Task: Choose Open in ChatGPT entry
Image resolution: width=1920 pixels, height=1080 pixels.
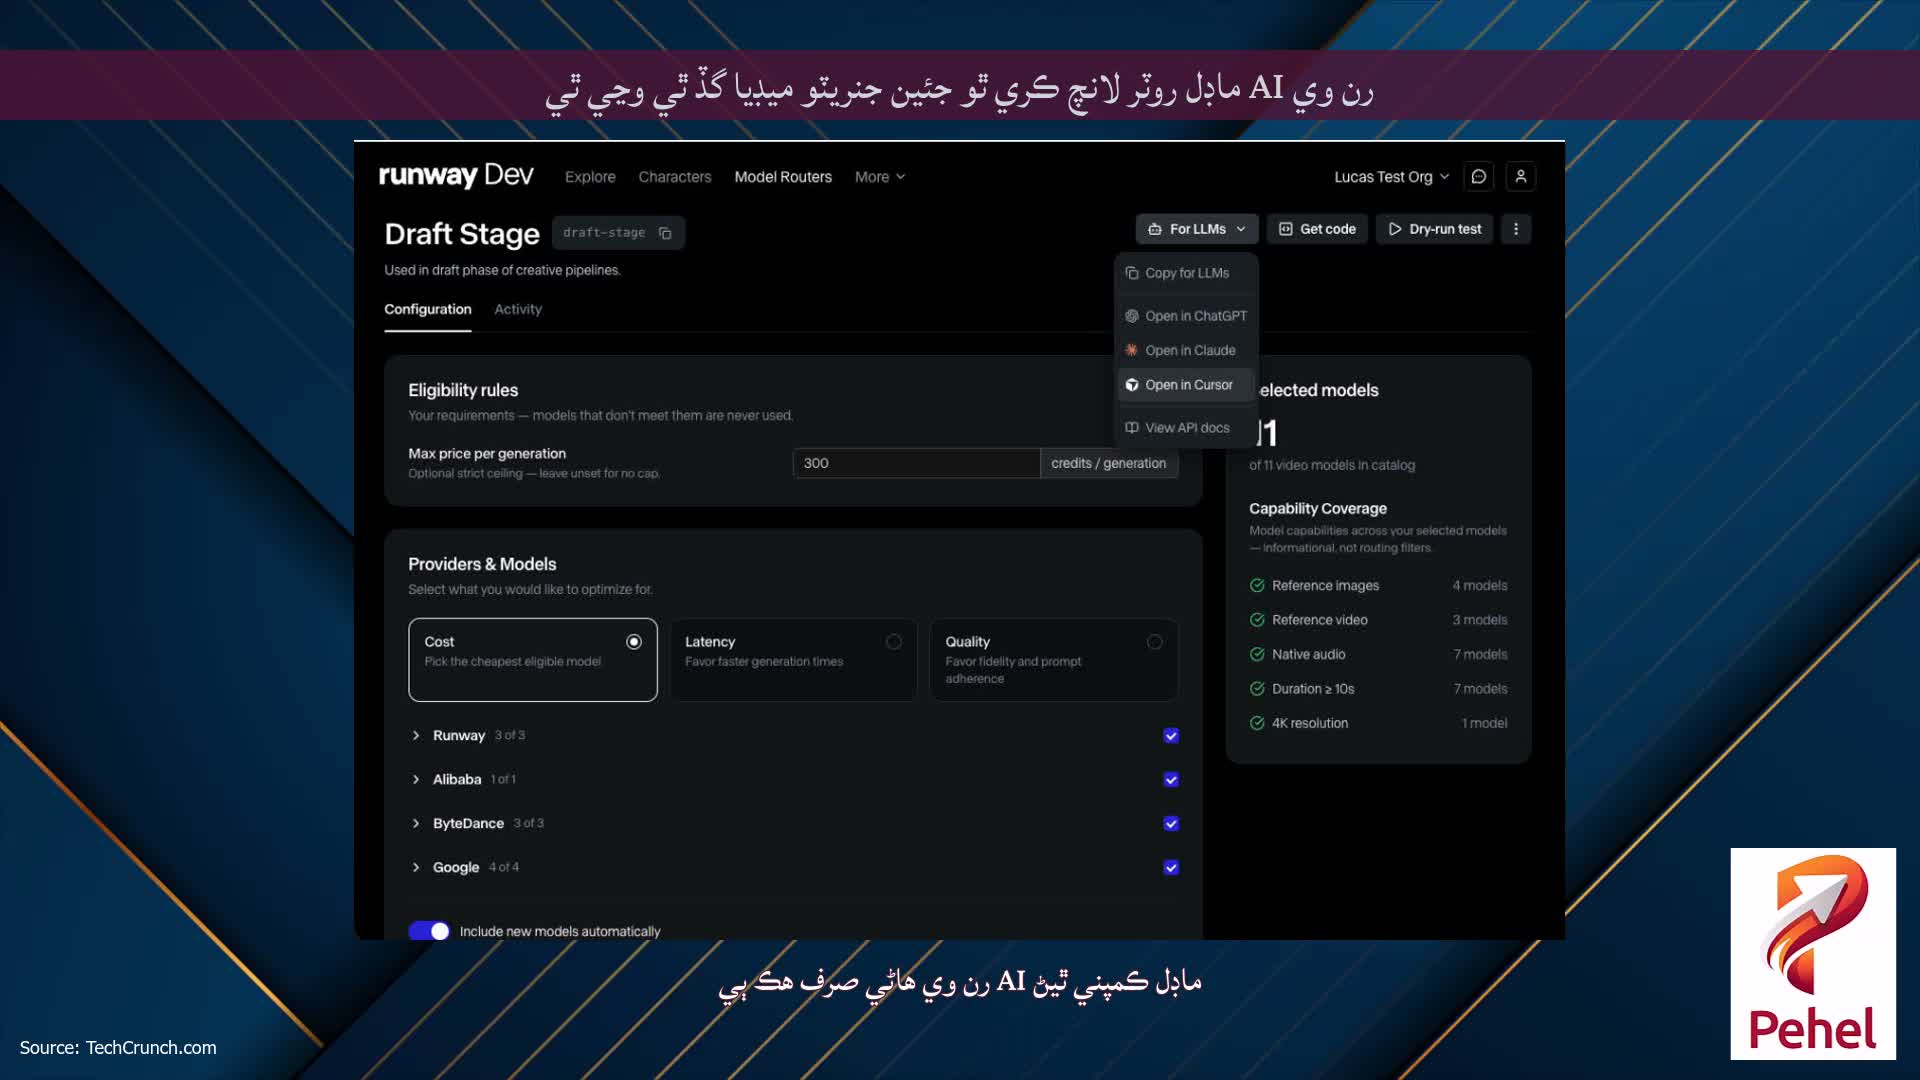Action: pos(1186,316)
